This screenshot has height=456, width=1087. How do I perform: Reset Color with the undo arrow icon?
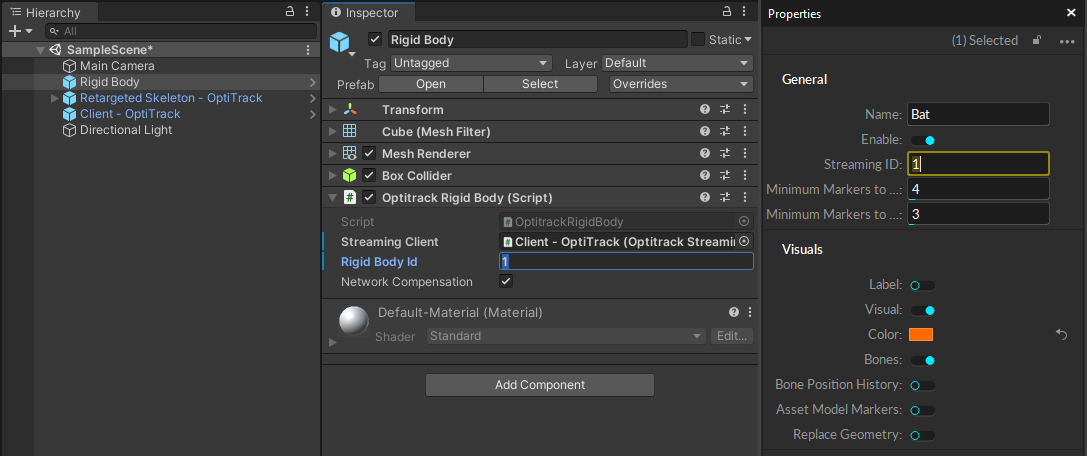1062,335
